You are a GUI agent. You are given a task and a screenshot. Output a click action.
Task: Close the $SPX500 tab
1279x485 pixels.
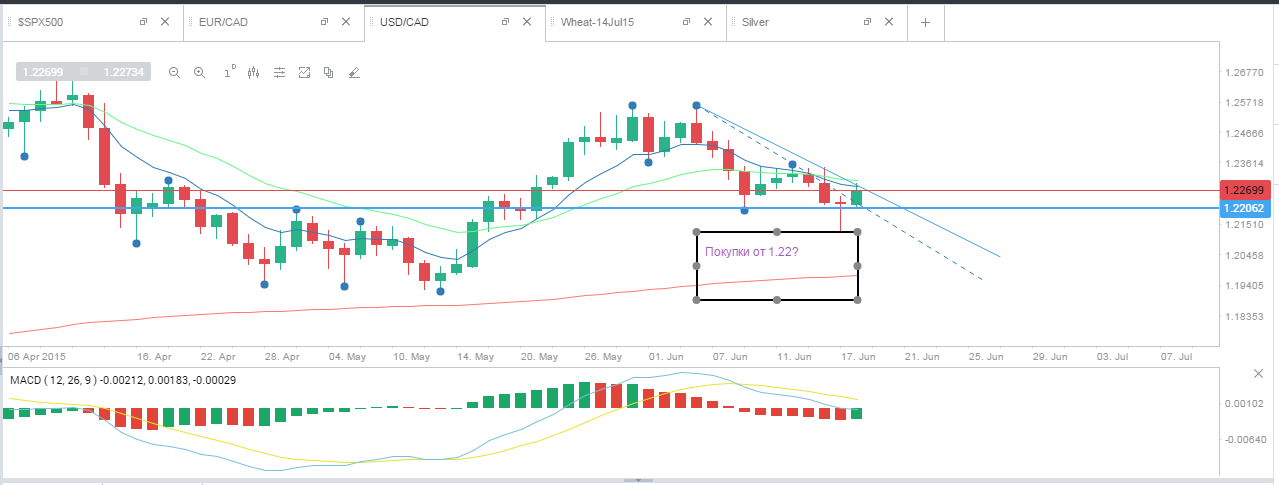(x=165, y=22)
